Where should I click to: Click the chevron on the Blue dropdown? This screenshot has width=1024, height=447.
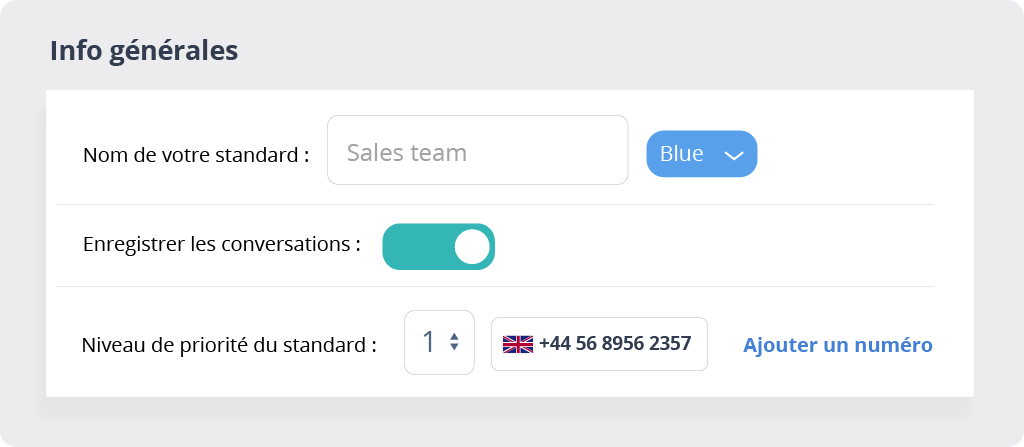[x=734, y=155]
